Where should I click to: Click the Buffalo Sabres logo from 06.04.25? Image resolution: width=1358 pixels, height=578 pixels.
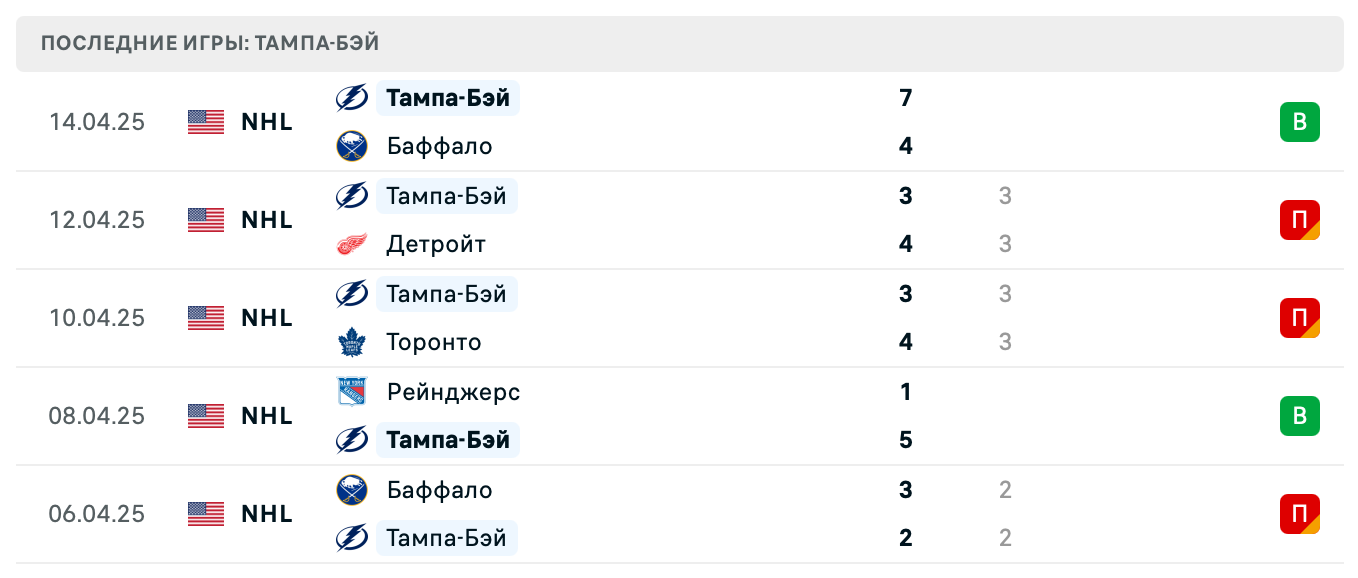(x=352, y=489)
